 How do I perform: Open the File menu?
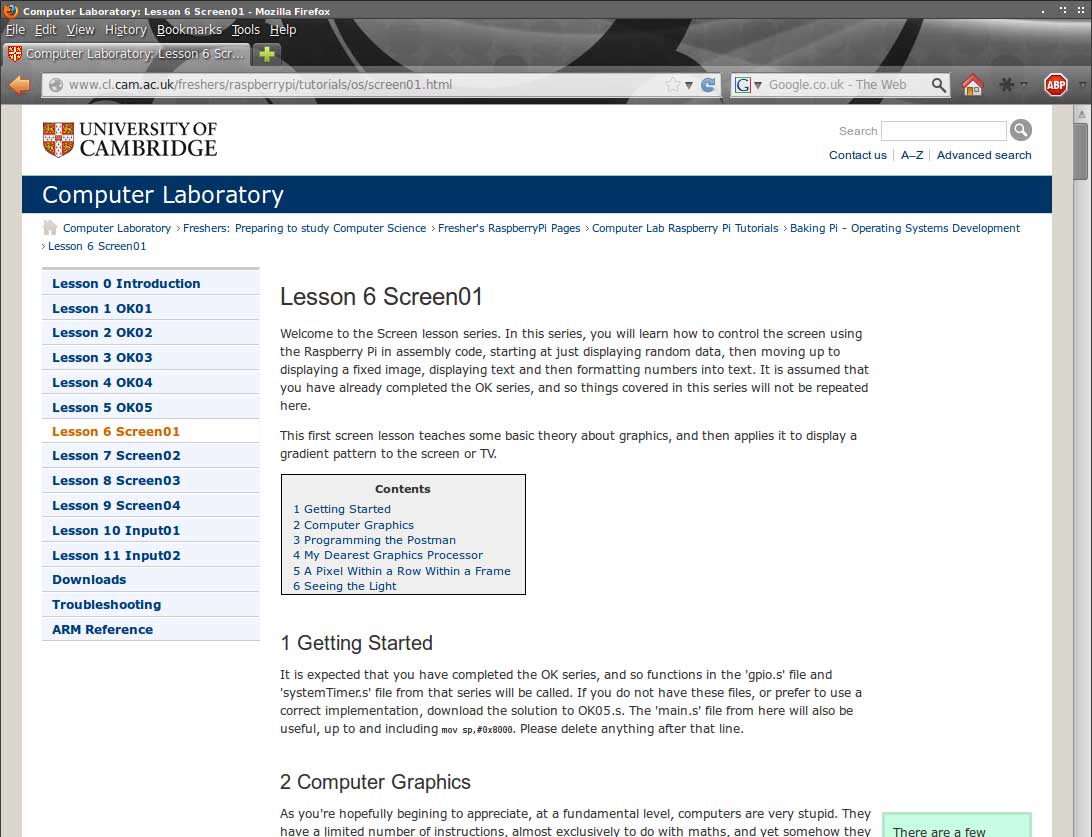[x=15, y=30]
